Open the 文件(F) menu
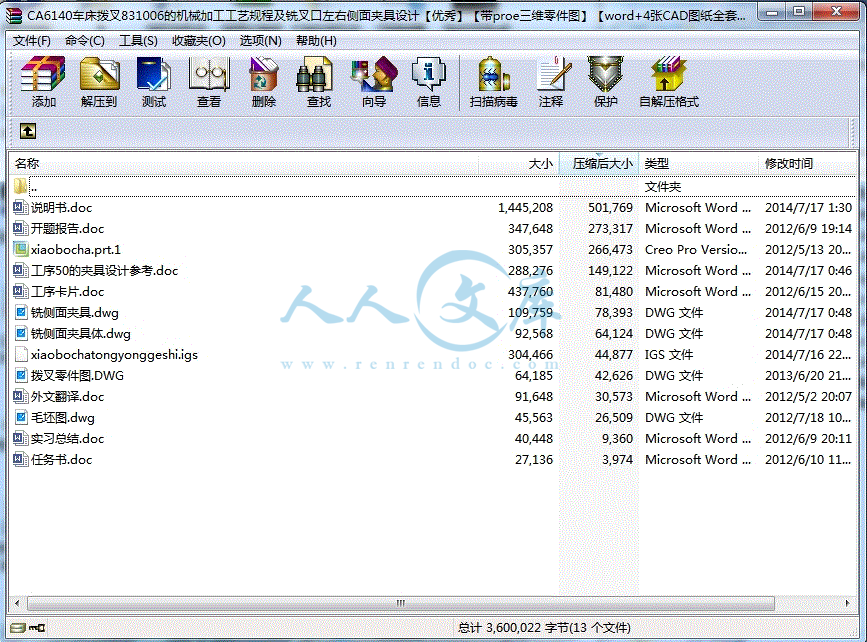867x642 pixels. tap(32, 40)
